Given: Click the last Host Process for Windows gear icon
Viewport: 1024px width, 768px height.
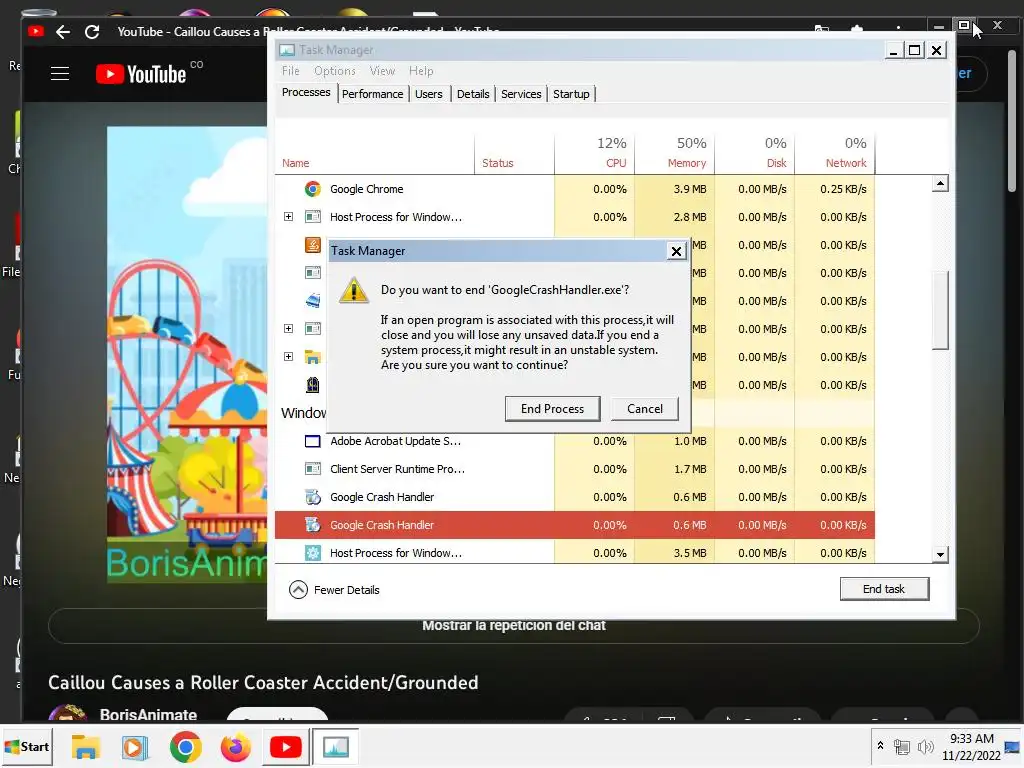Looking at the screenshot, I should tap(313, 552).
